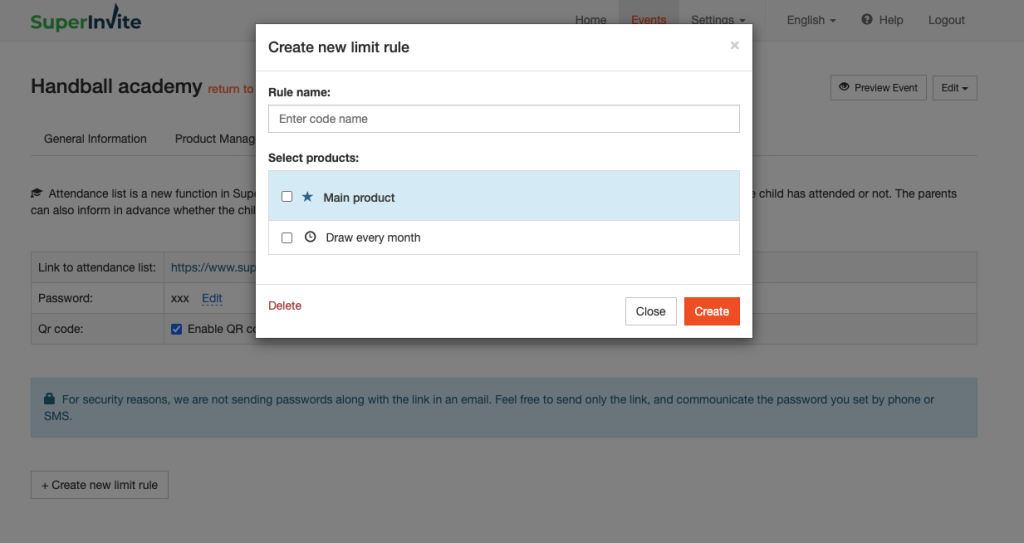
Task: Open the Edit dropdown button
Action: 955,88
